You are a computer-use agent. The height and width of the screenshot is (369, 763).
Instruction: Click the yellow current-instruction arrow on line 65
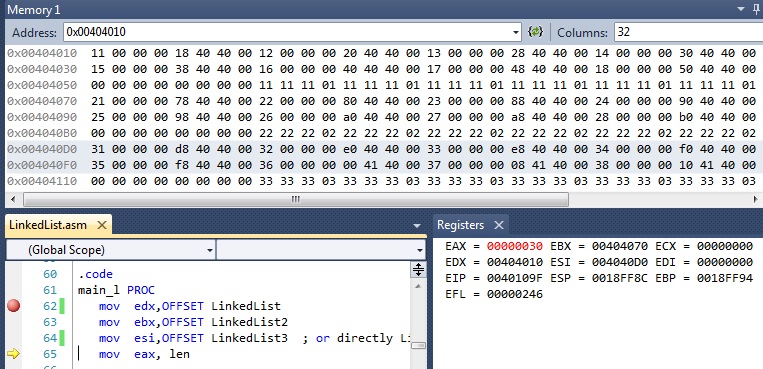pos(14,354)
